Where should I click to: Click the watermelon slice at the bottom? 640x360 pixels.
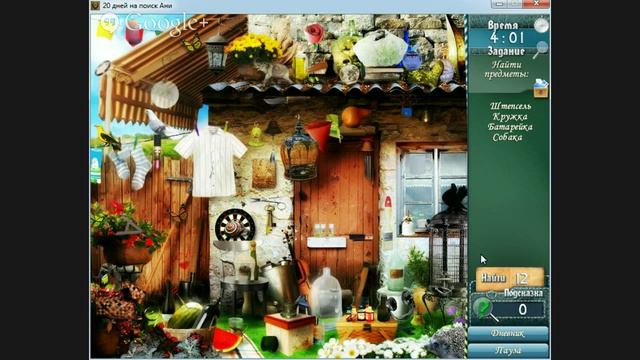[227, 340]
